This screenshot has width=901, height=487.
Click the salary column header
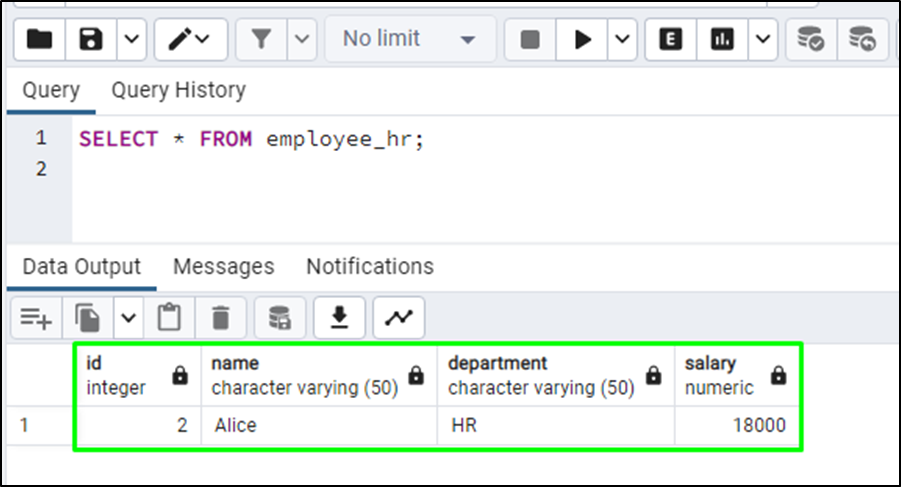click(737, 376)
